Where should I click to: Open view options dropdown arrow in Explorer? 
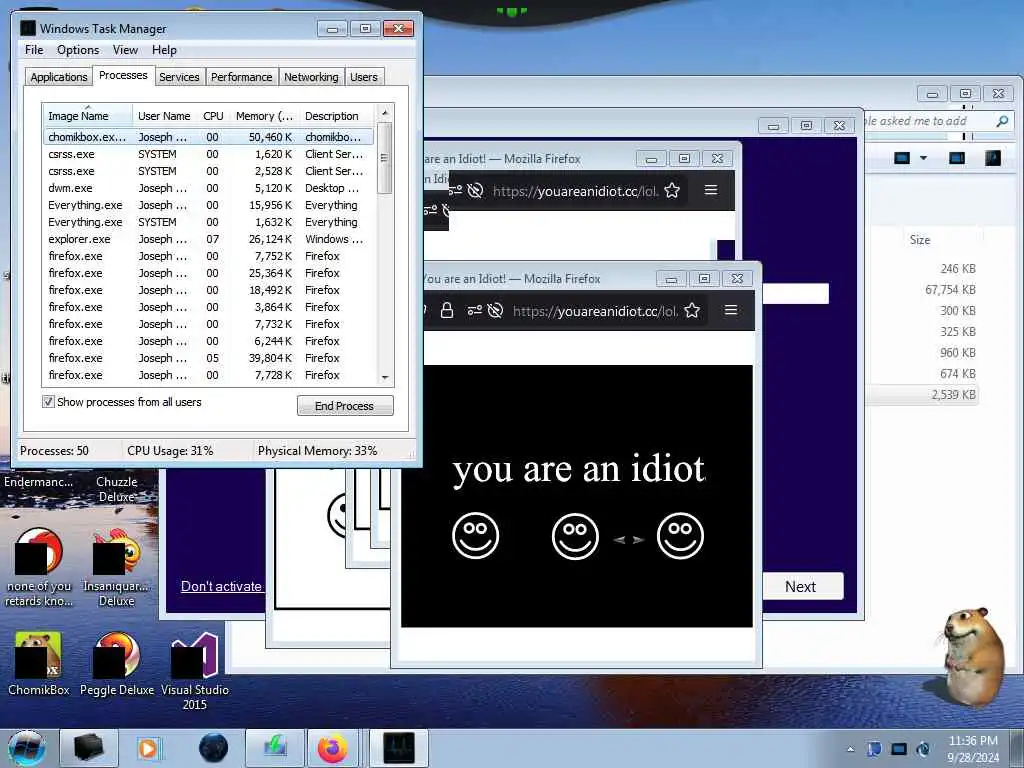[923, 158]
